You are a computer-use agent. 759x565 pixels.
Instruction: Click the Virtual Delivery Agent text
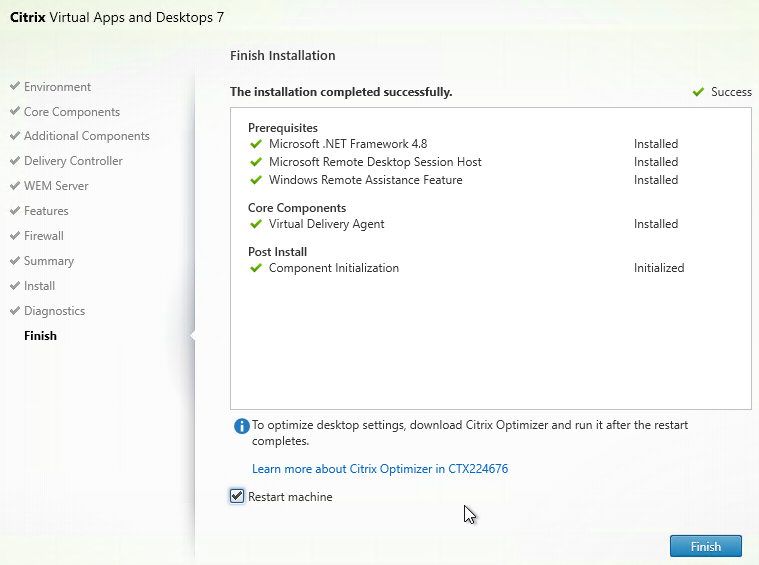point(327,224)
